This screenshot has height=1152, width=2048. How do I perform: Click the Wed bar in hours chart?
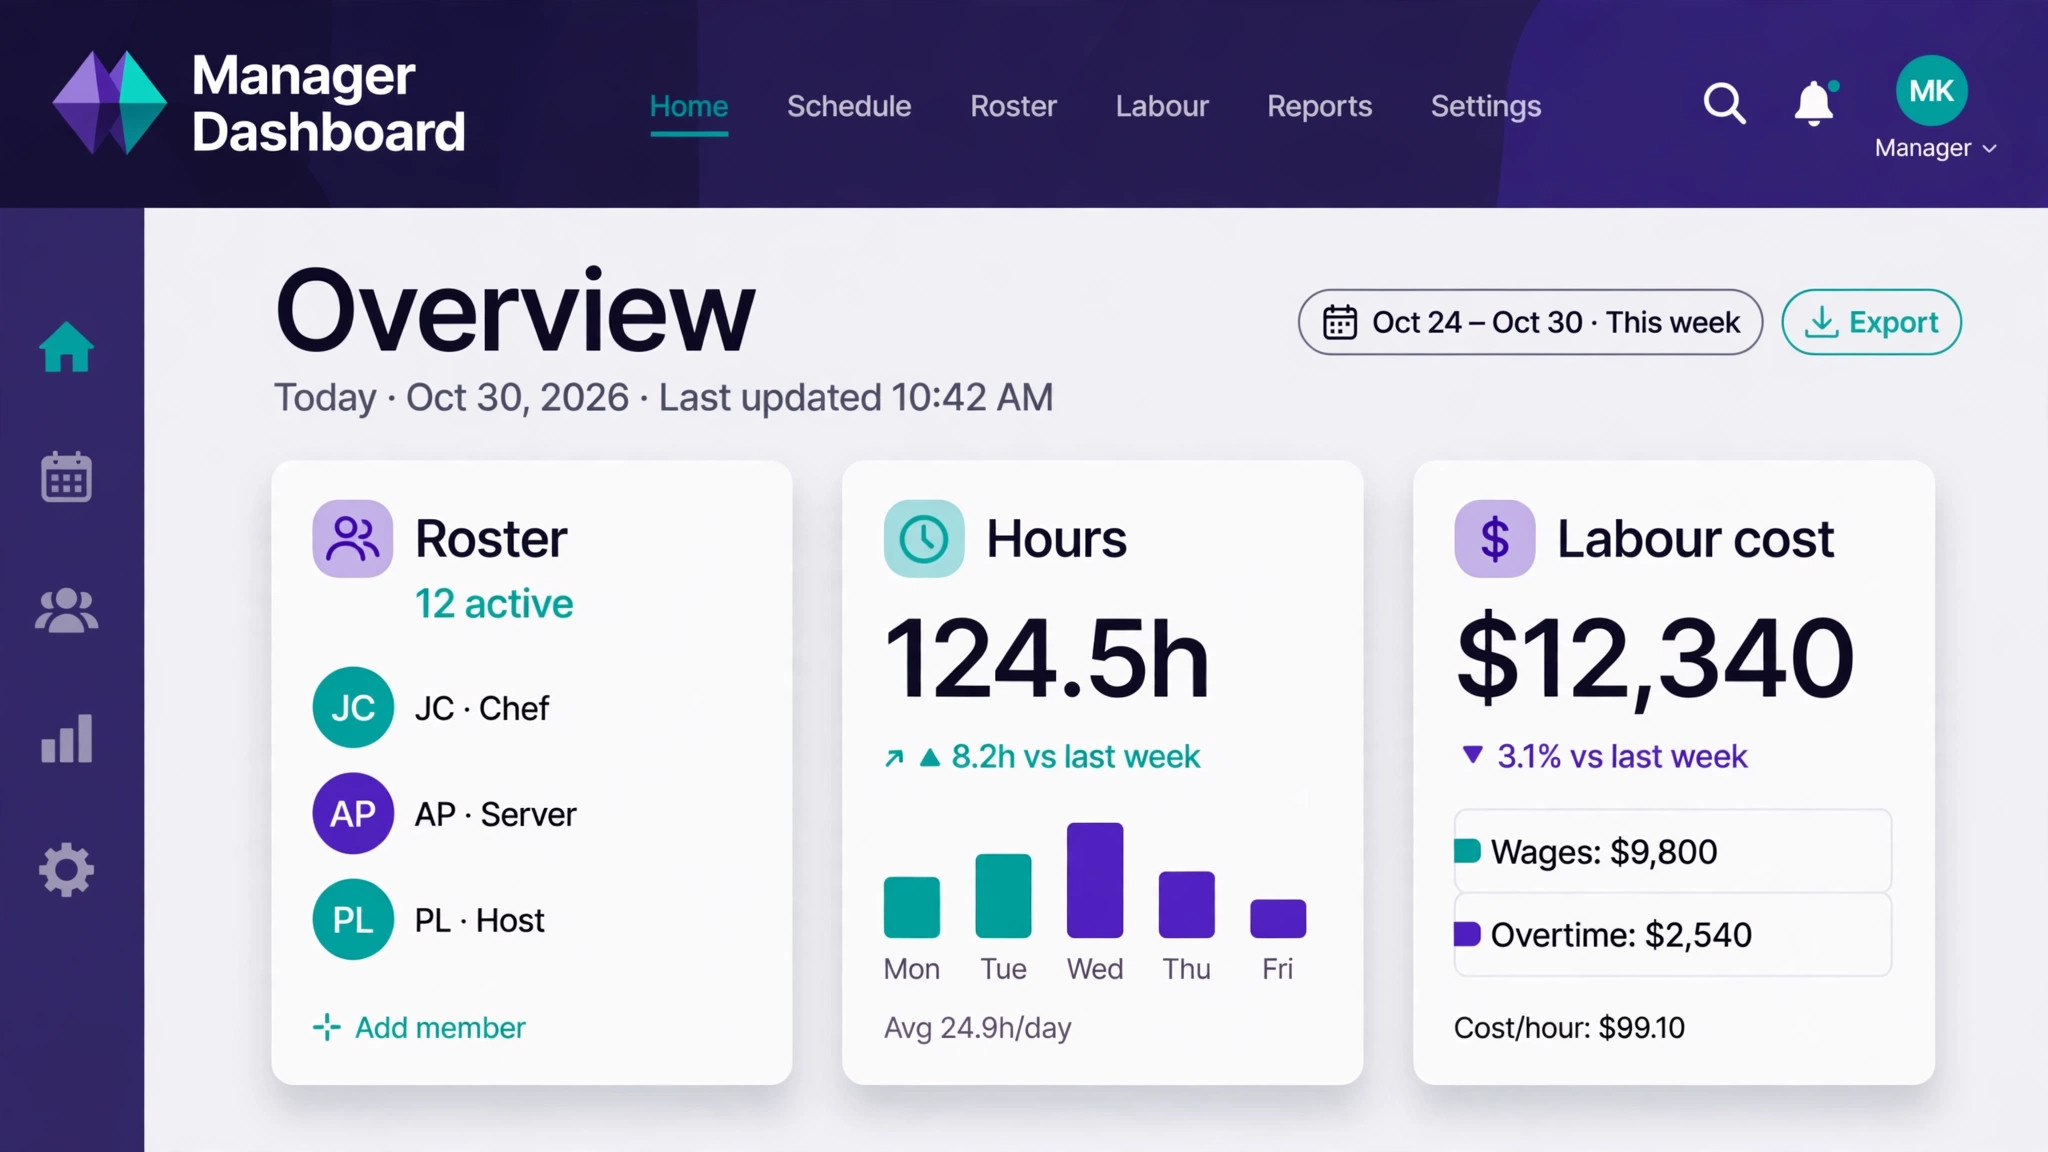[x=1095, y=880]
